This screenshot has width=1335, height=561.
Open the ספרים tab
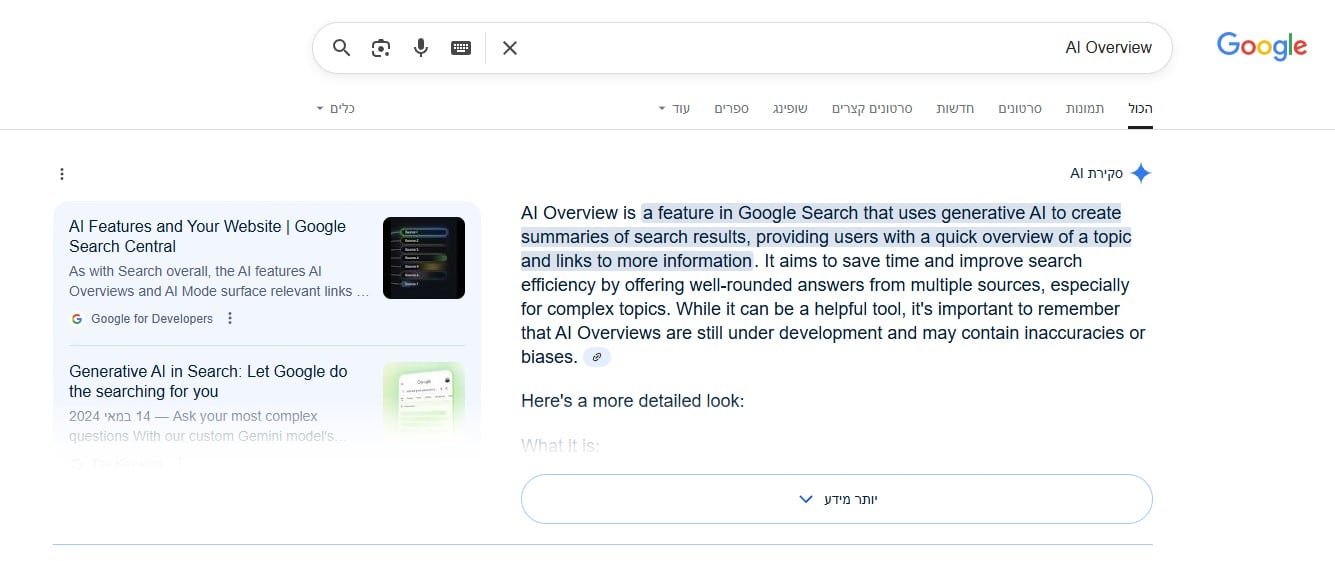(732, 108)
